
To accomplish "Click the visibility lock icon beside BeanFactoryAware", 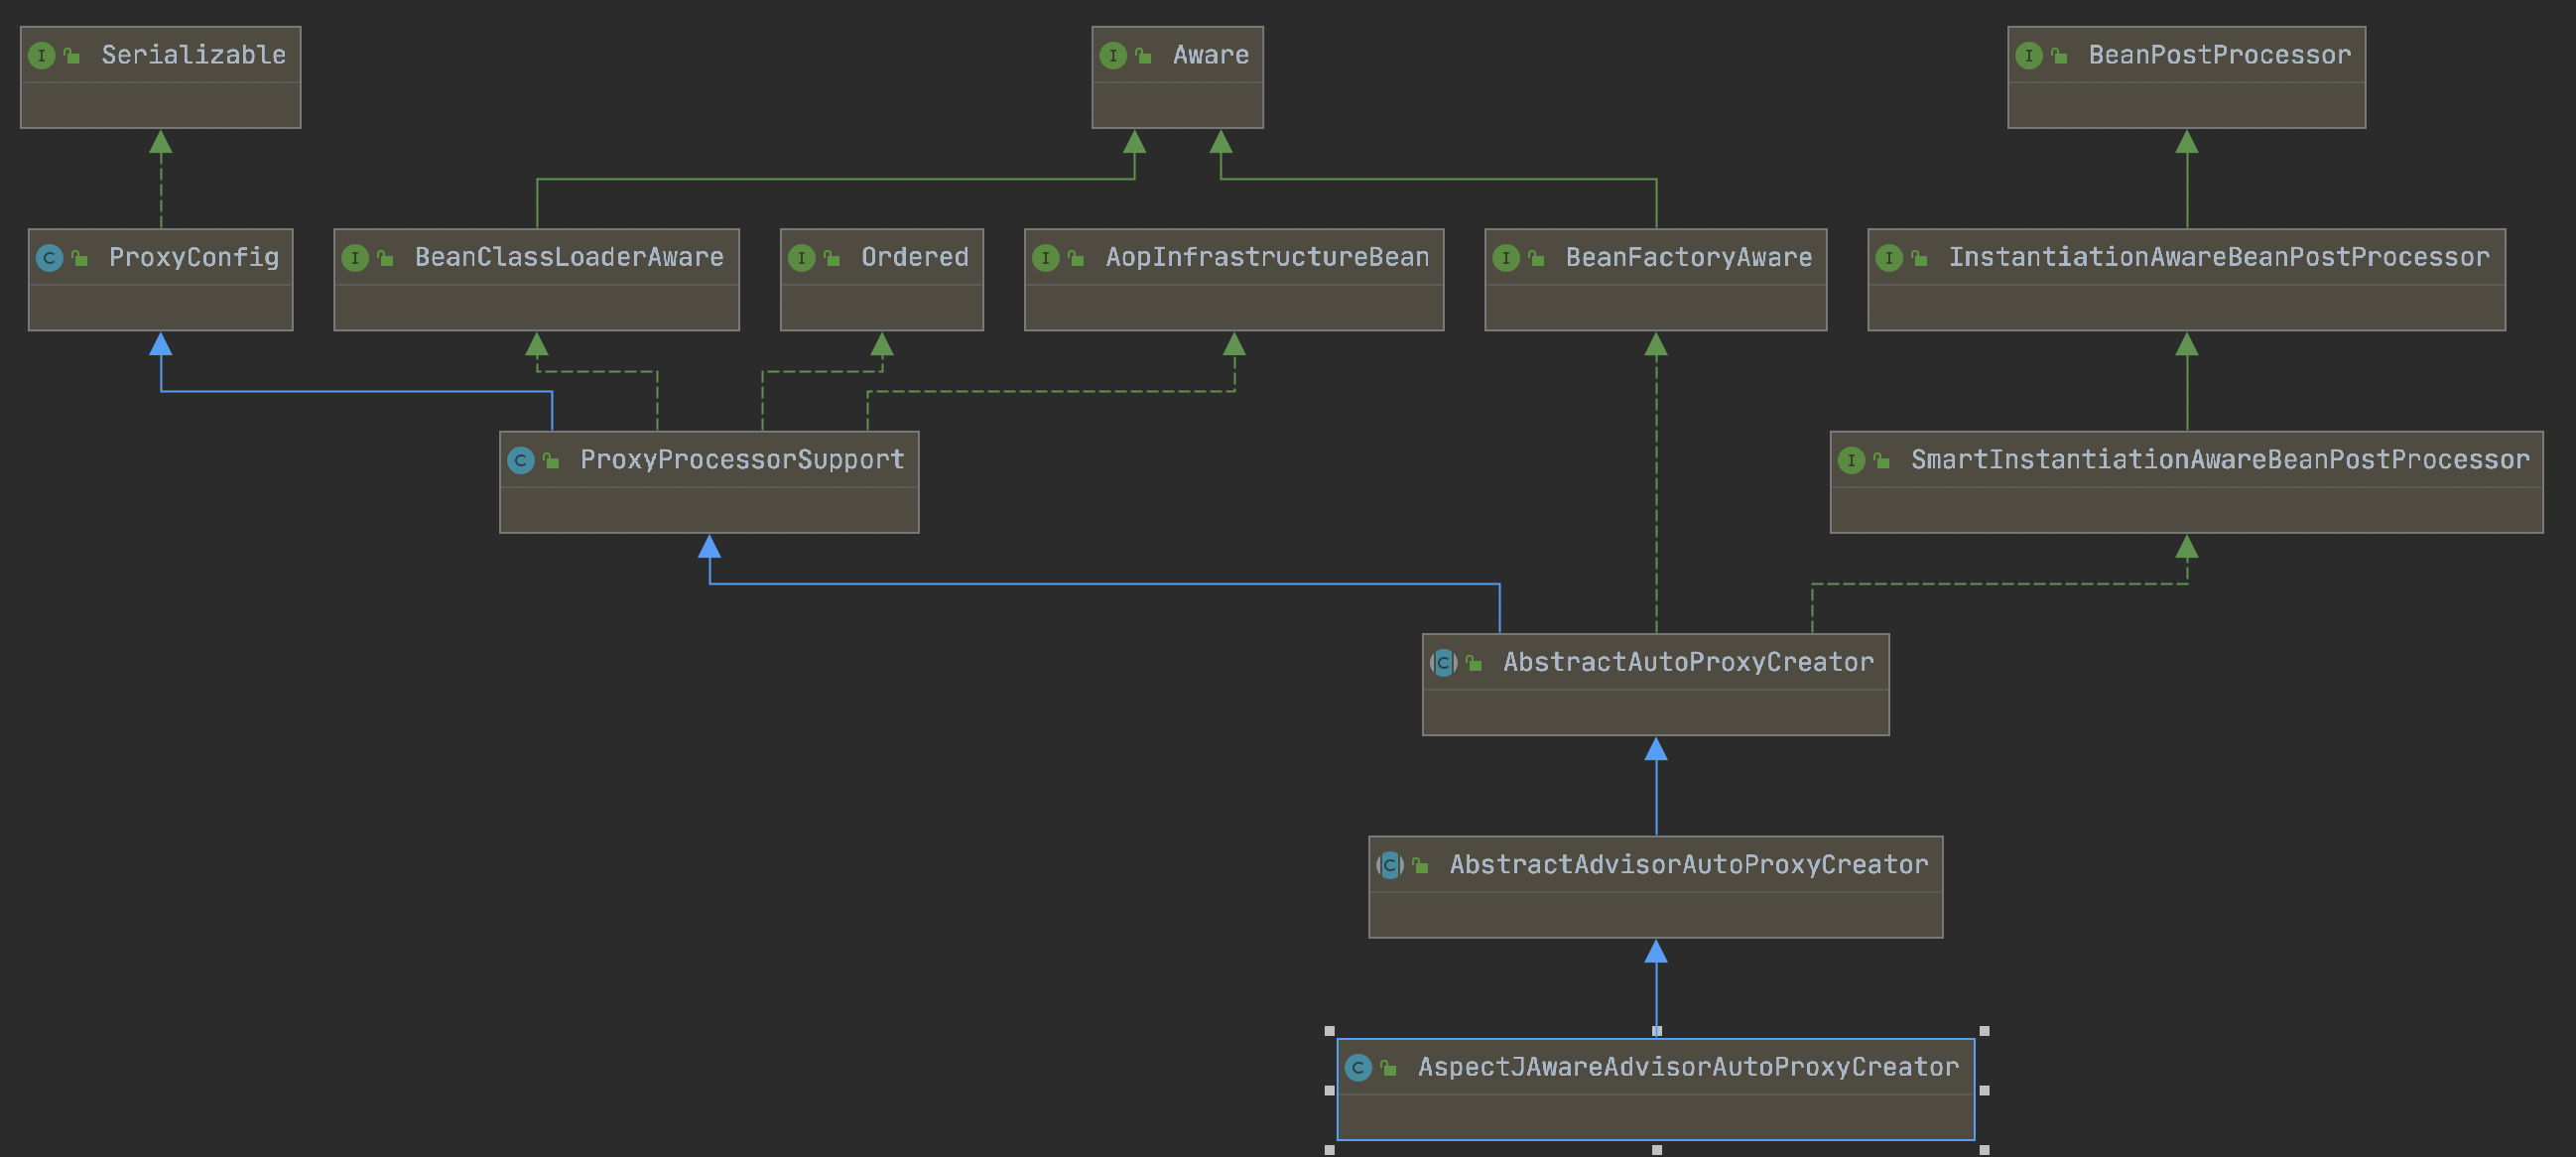I will pyautogui.click(x=1537, y=259).
